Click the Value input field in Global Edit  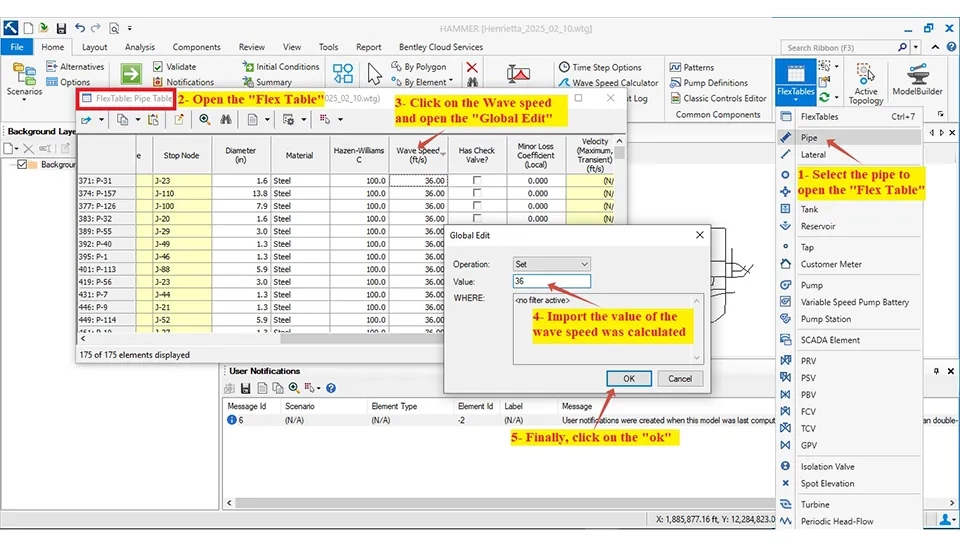[551, 282]
